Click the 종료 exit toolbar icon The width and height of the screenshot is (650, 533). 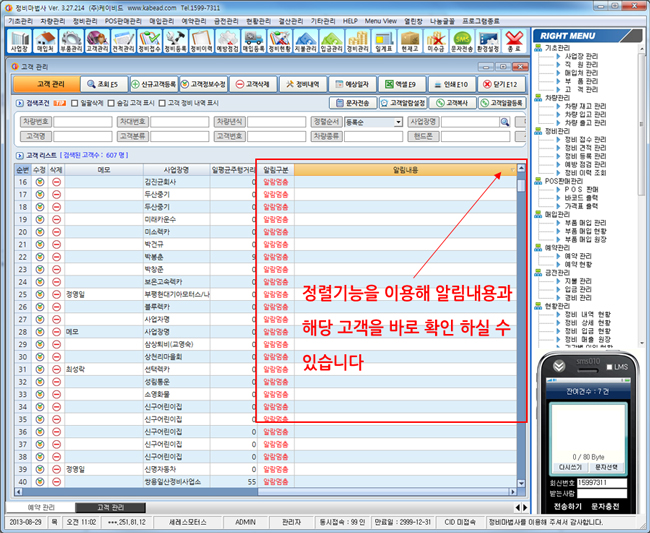[514, 40]
